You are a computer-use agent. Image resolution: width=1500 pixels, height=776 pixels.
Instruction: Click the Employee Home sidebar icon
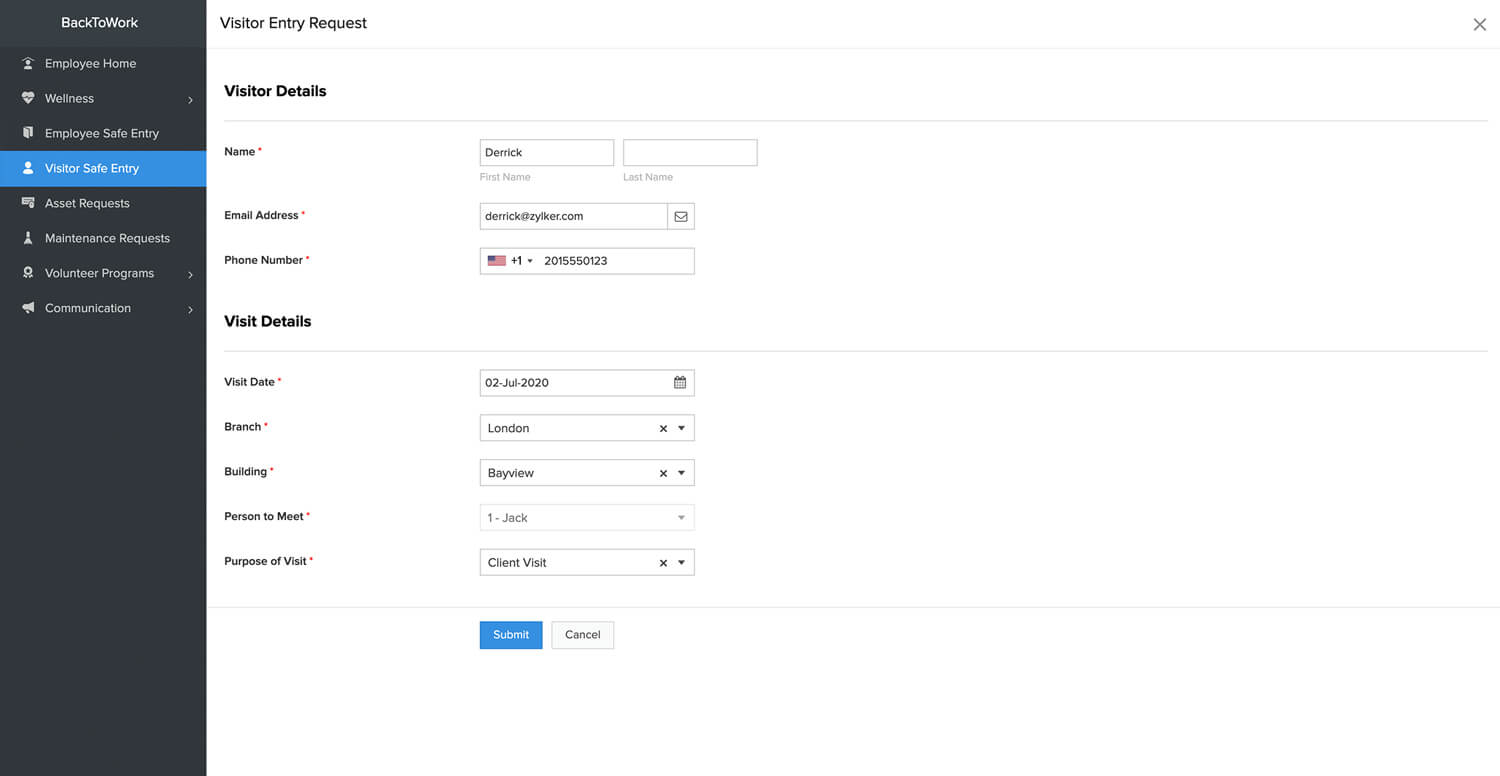[x=28, y=63]
